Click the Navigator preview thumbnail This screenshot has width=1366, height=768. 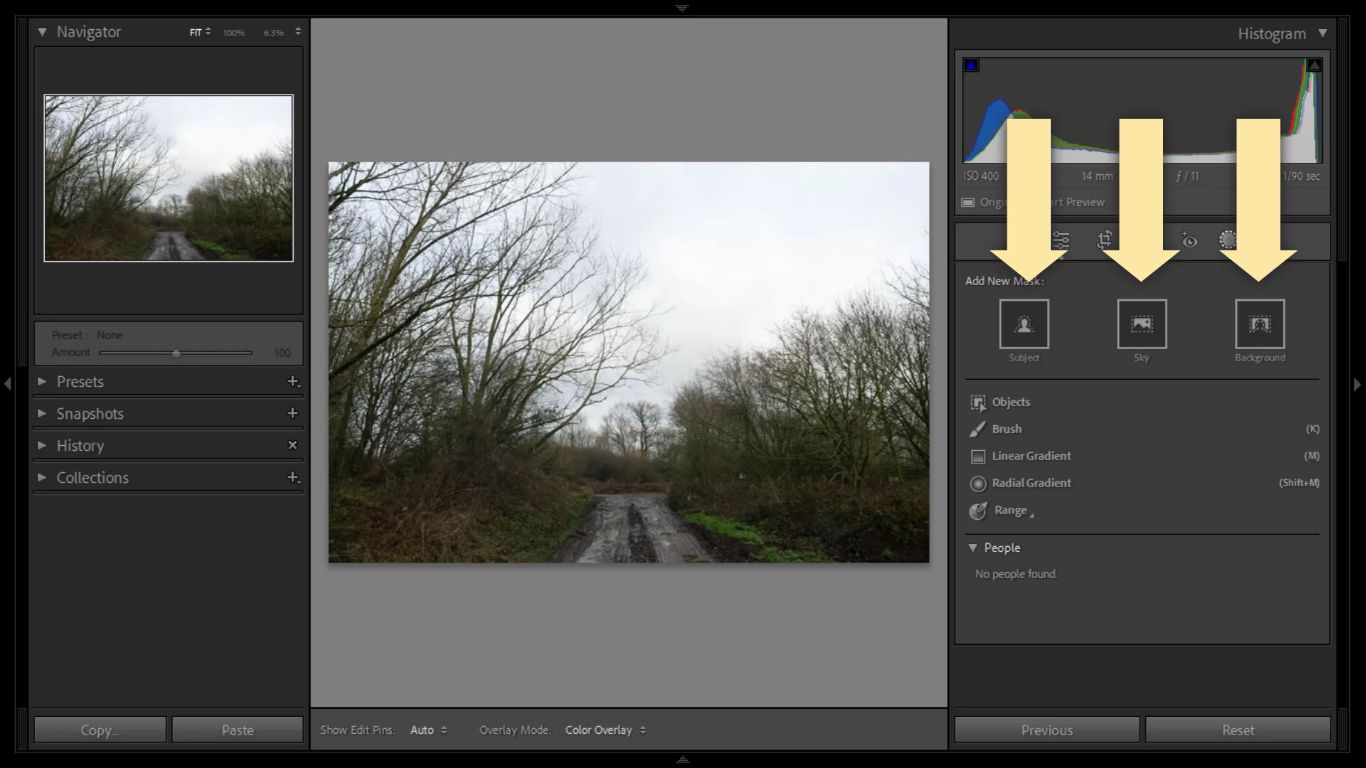[168, 178]
